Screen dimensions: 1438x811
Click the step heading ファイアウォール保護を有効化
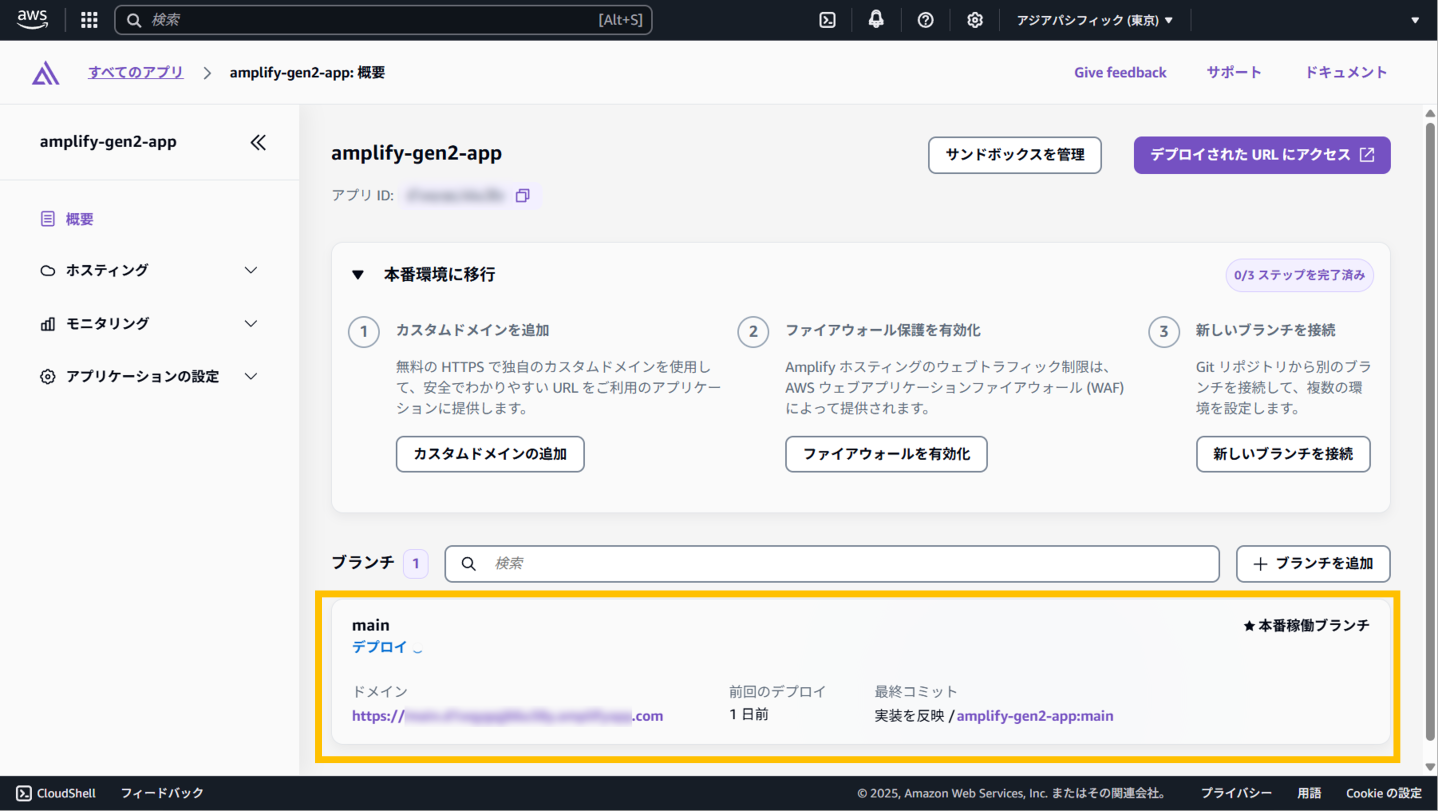[883, 330]
